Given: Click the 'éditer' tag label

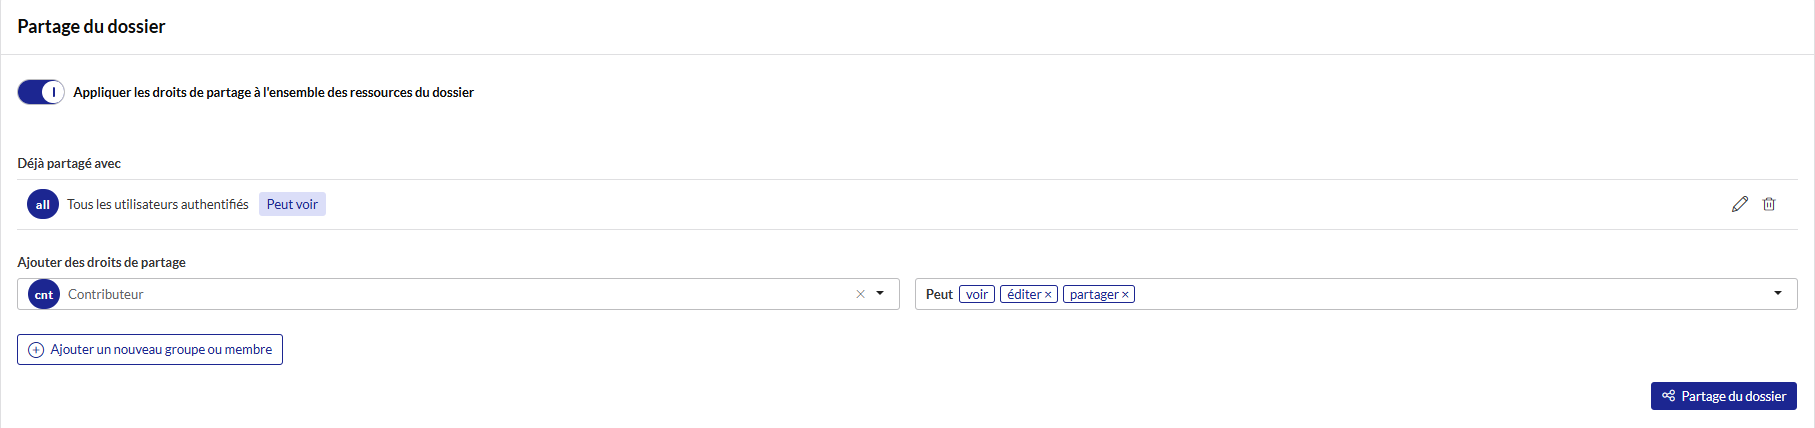Looking at the screenshot, I should coord(1024,294).
